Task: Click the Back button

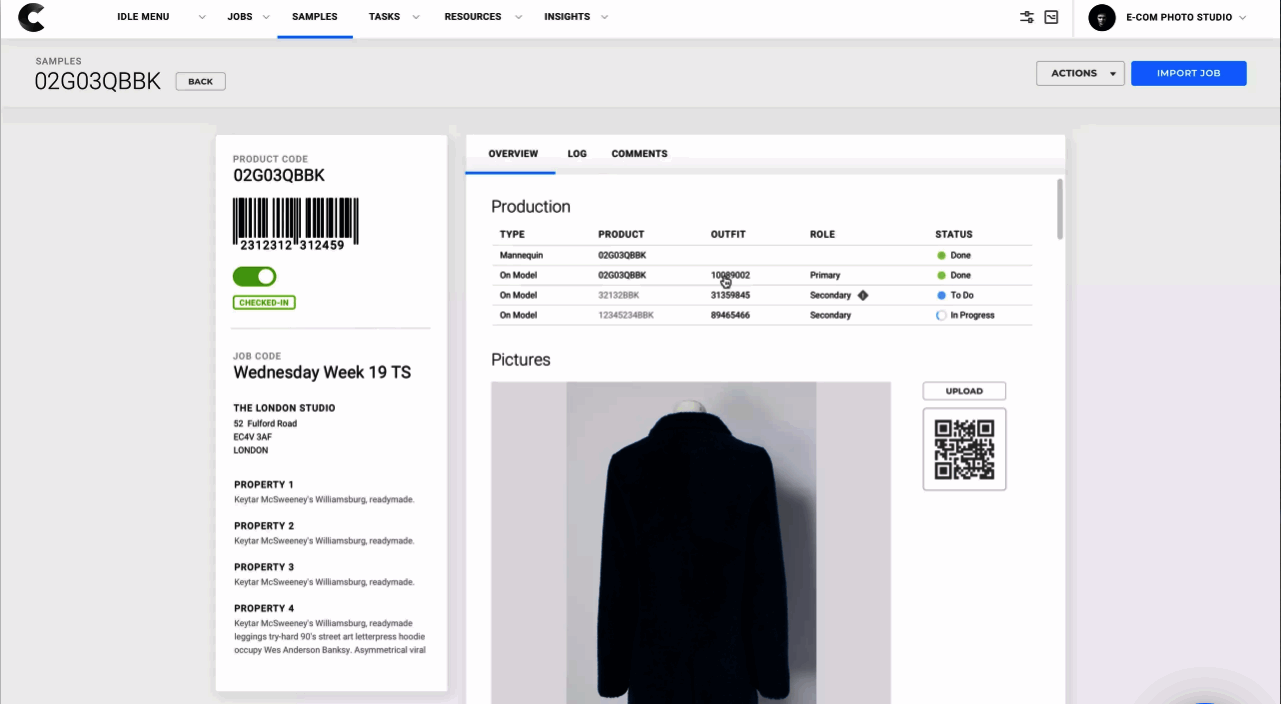Action: (201, 82)
